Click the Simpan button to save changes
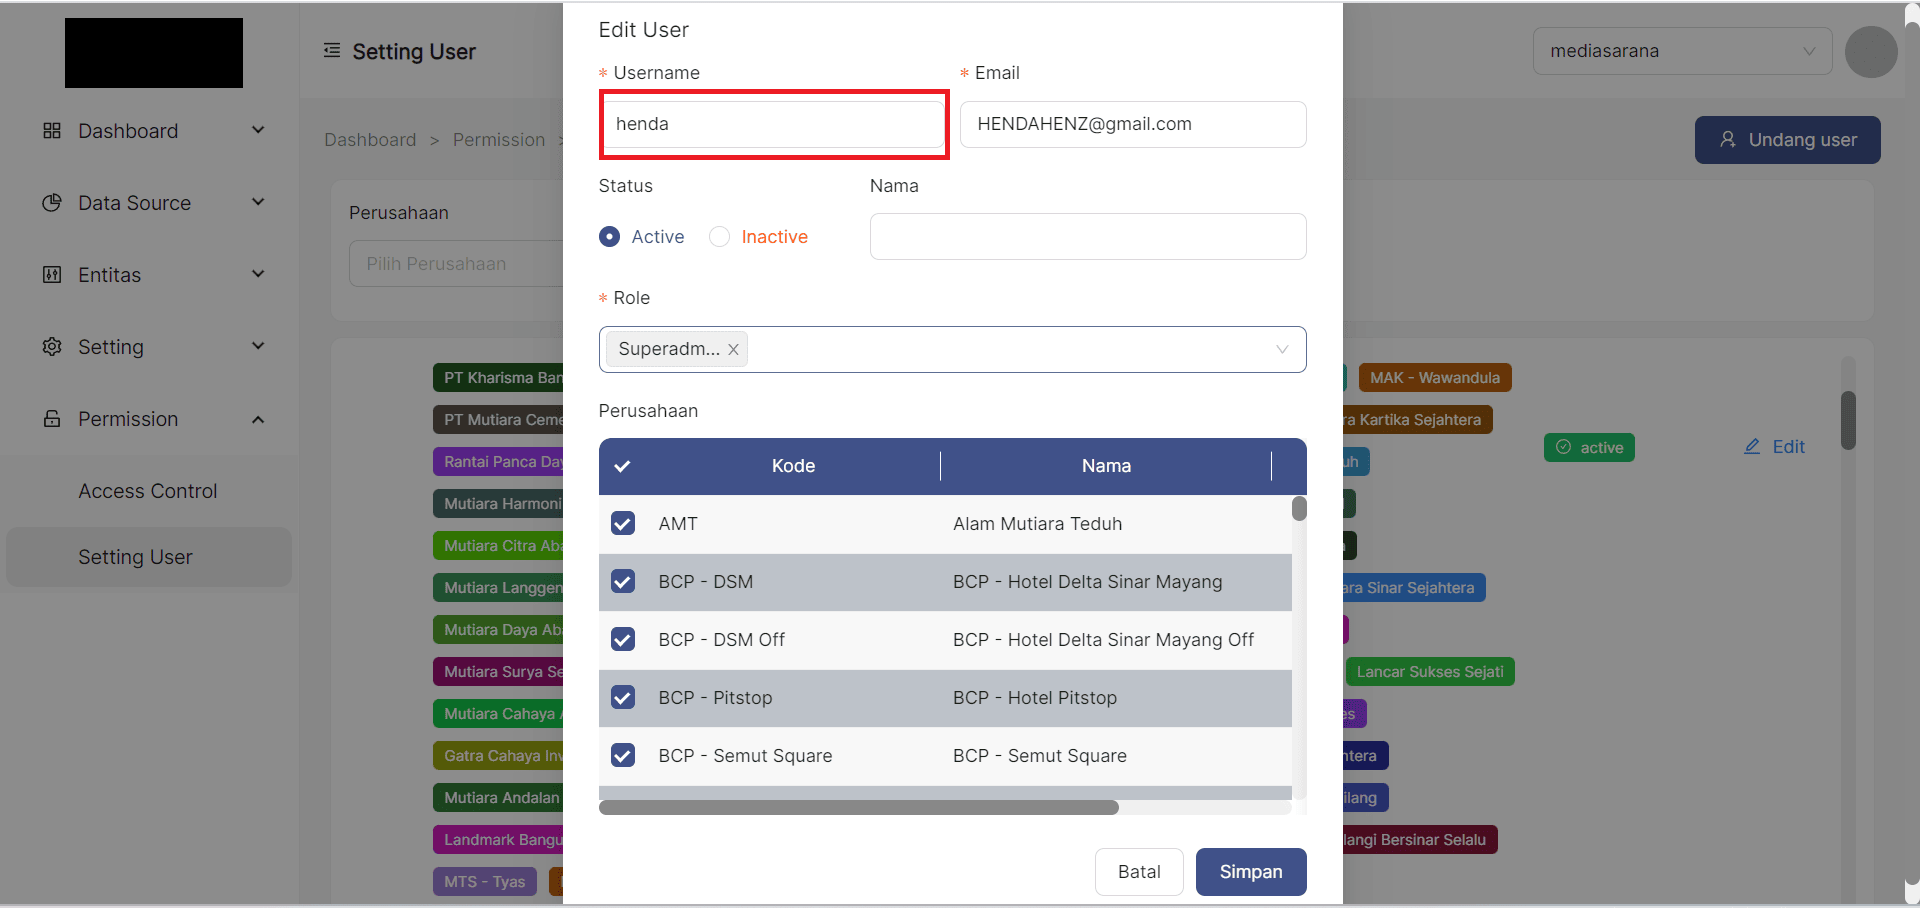Viewport: 1920px width, 908px height. [1250, 871]
